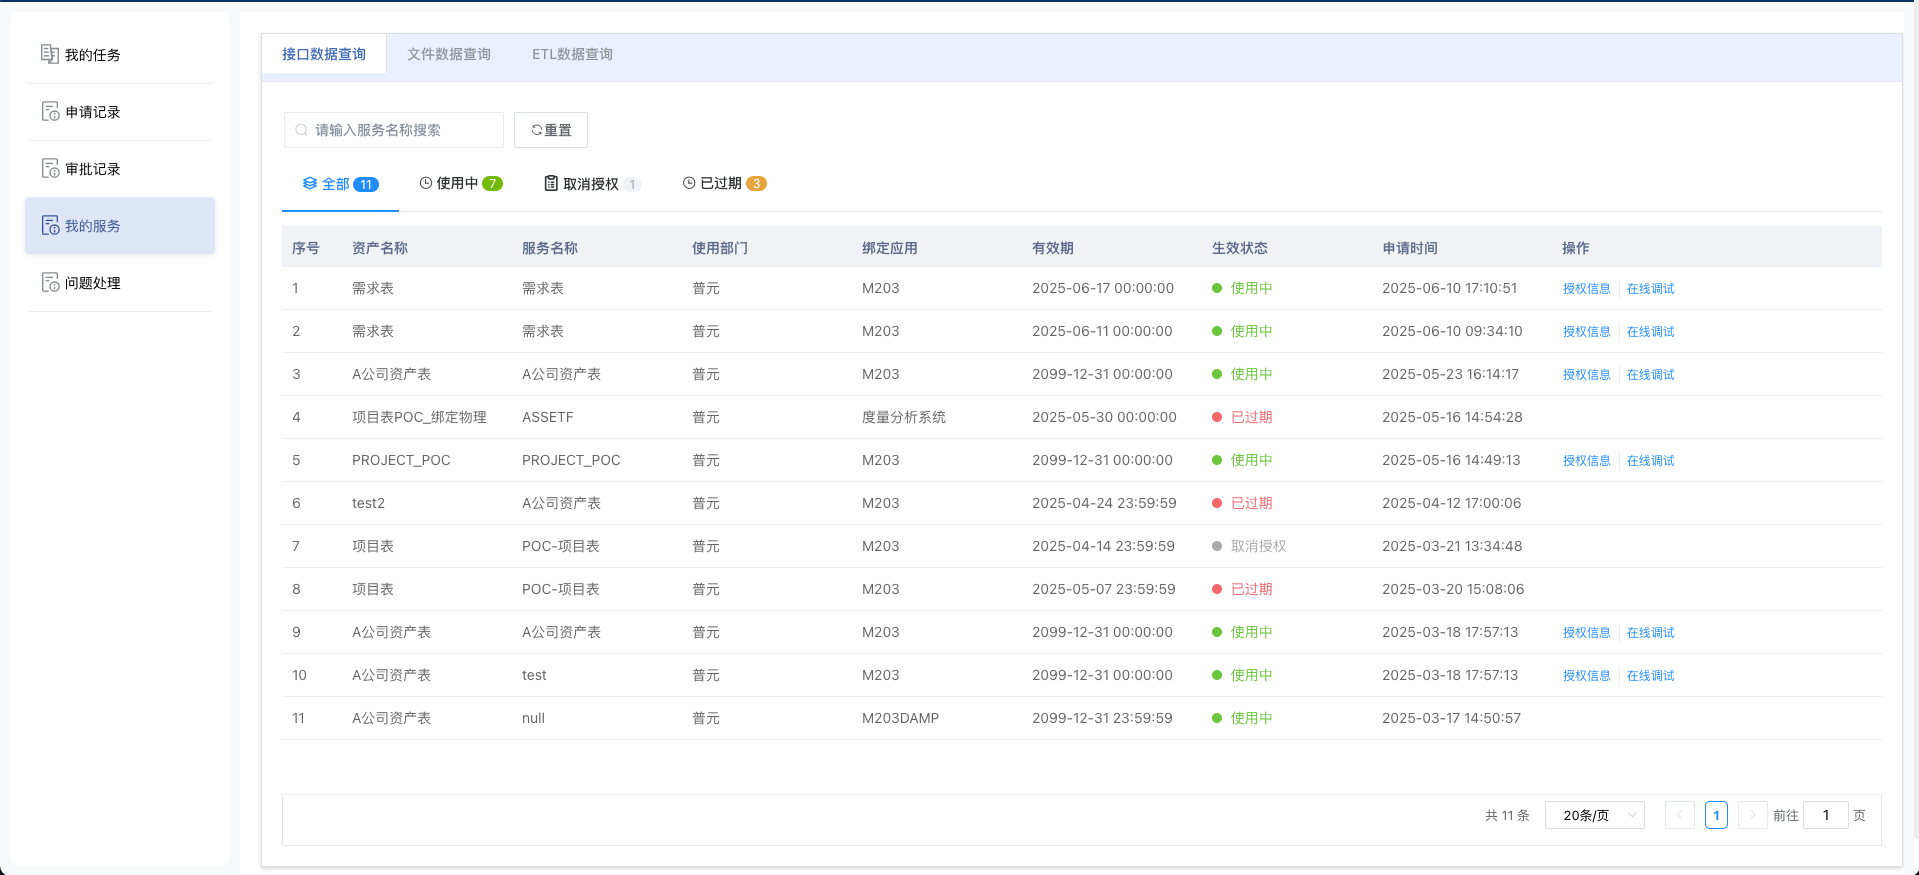Click the clipboard icon beside 取消授权
Screen dimensions: 1919x875
(x=551, y=183)
